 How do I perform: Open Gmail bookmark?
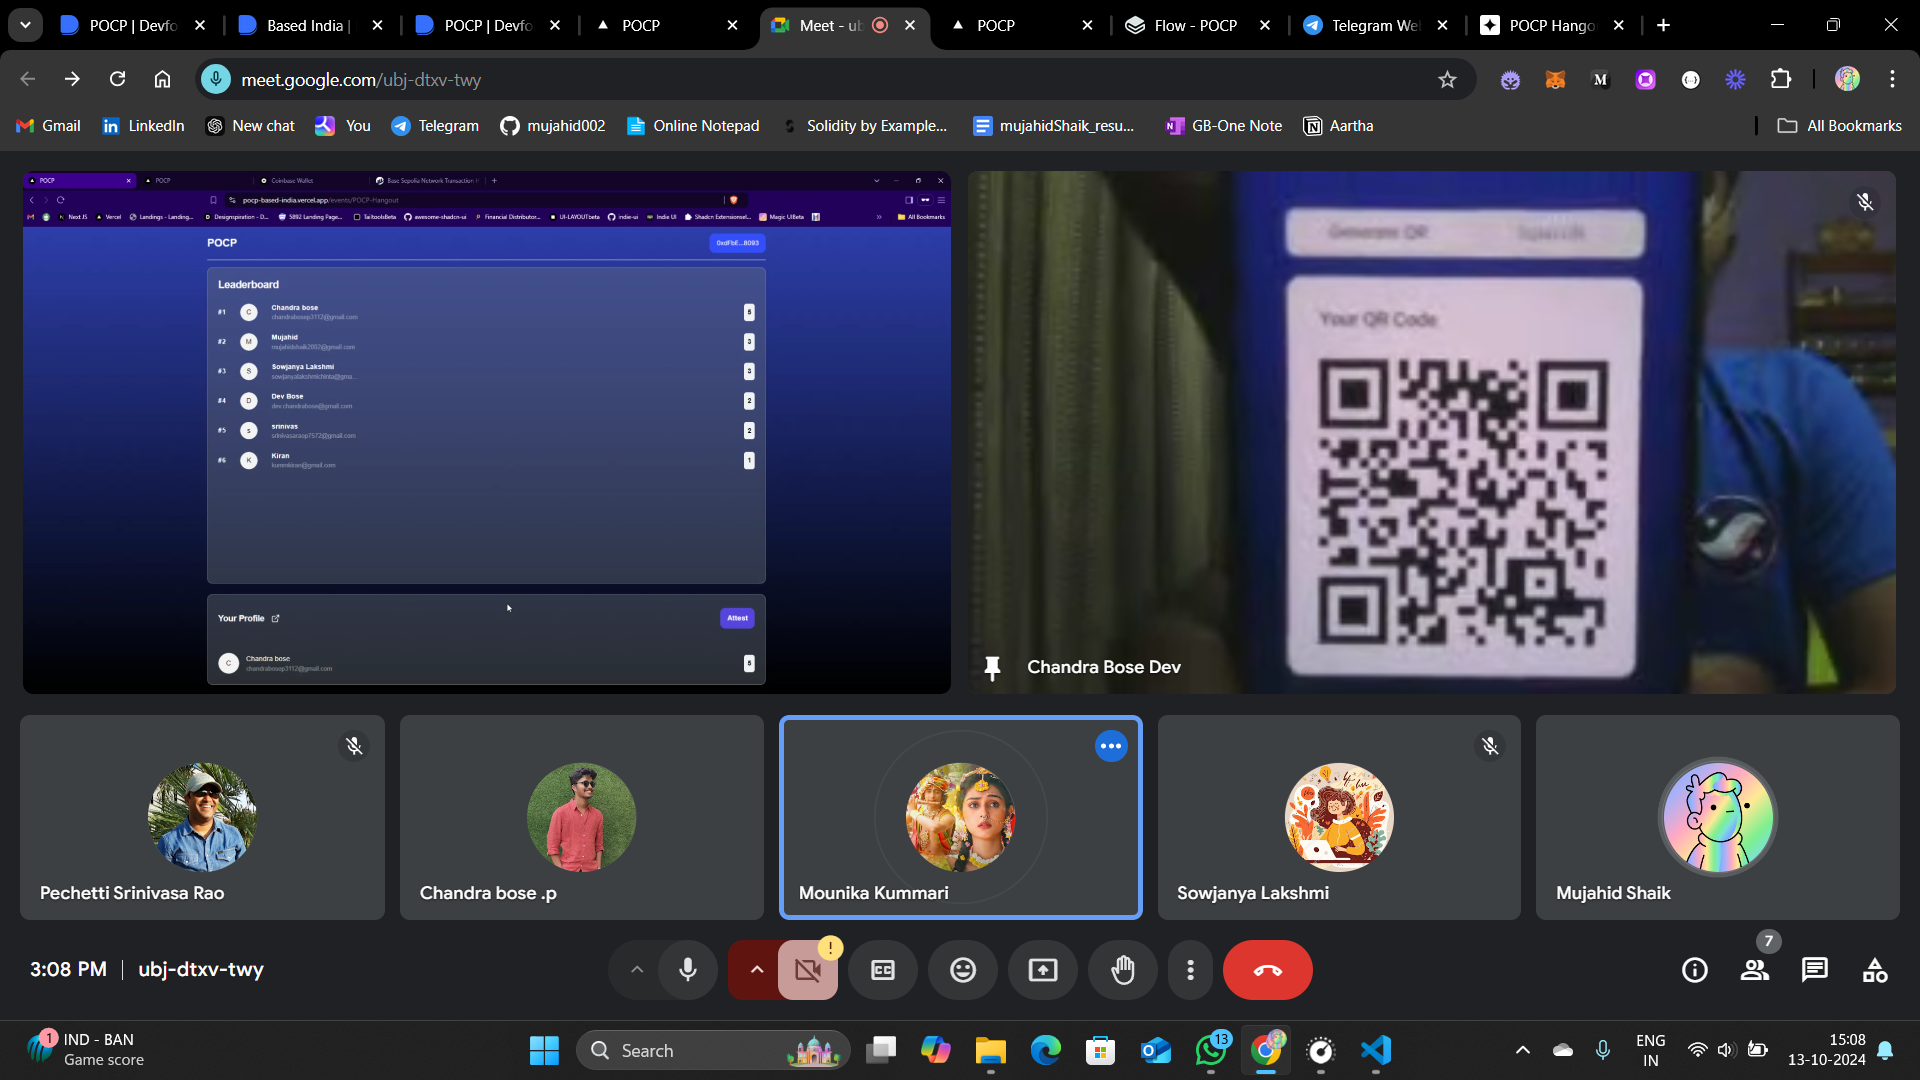[49, 126]
